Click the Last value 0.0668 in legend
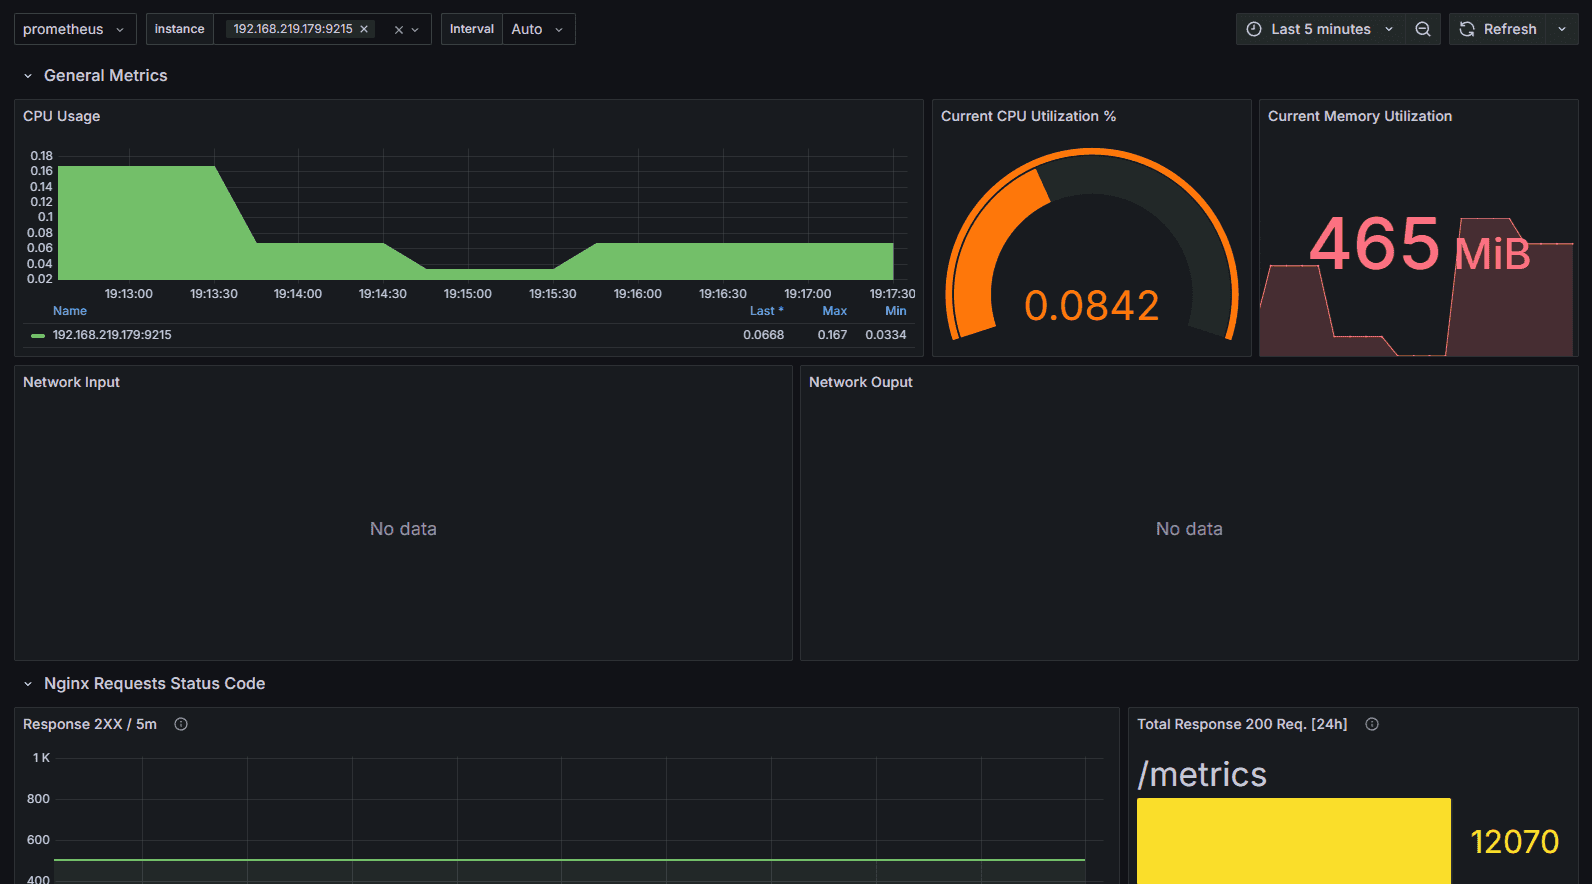Image resolution: width=1592 pixels, height=884 pixels. (764, 335)
